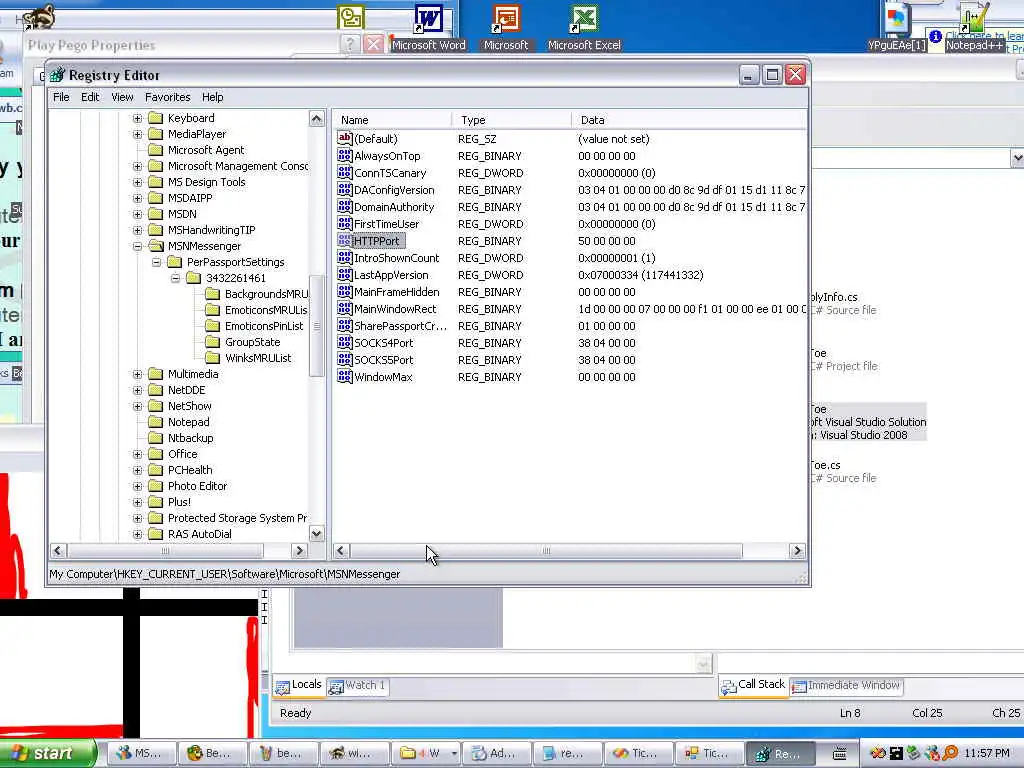Click the GroupState folder icon
This screenshot has height=768, width=1024.
[212, 342]
